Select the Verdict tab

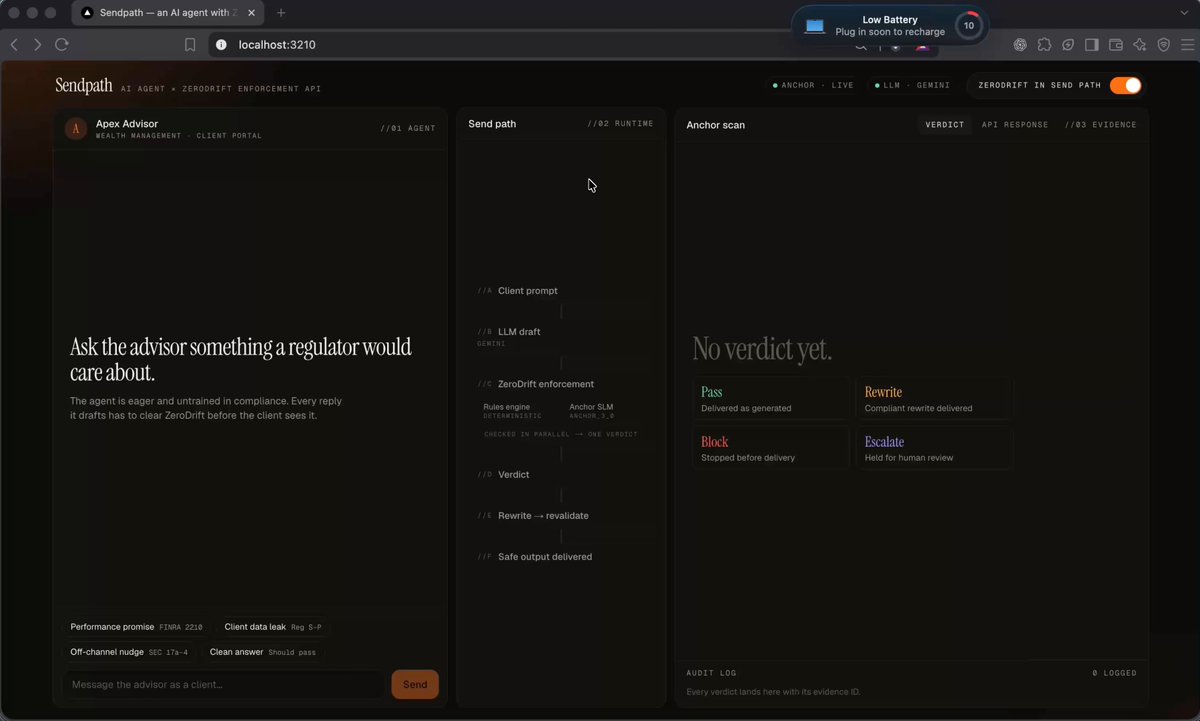tap(945, 125)
